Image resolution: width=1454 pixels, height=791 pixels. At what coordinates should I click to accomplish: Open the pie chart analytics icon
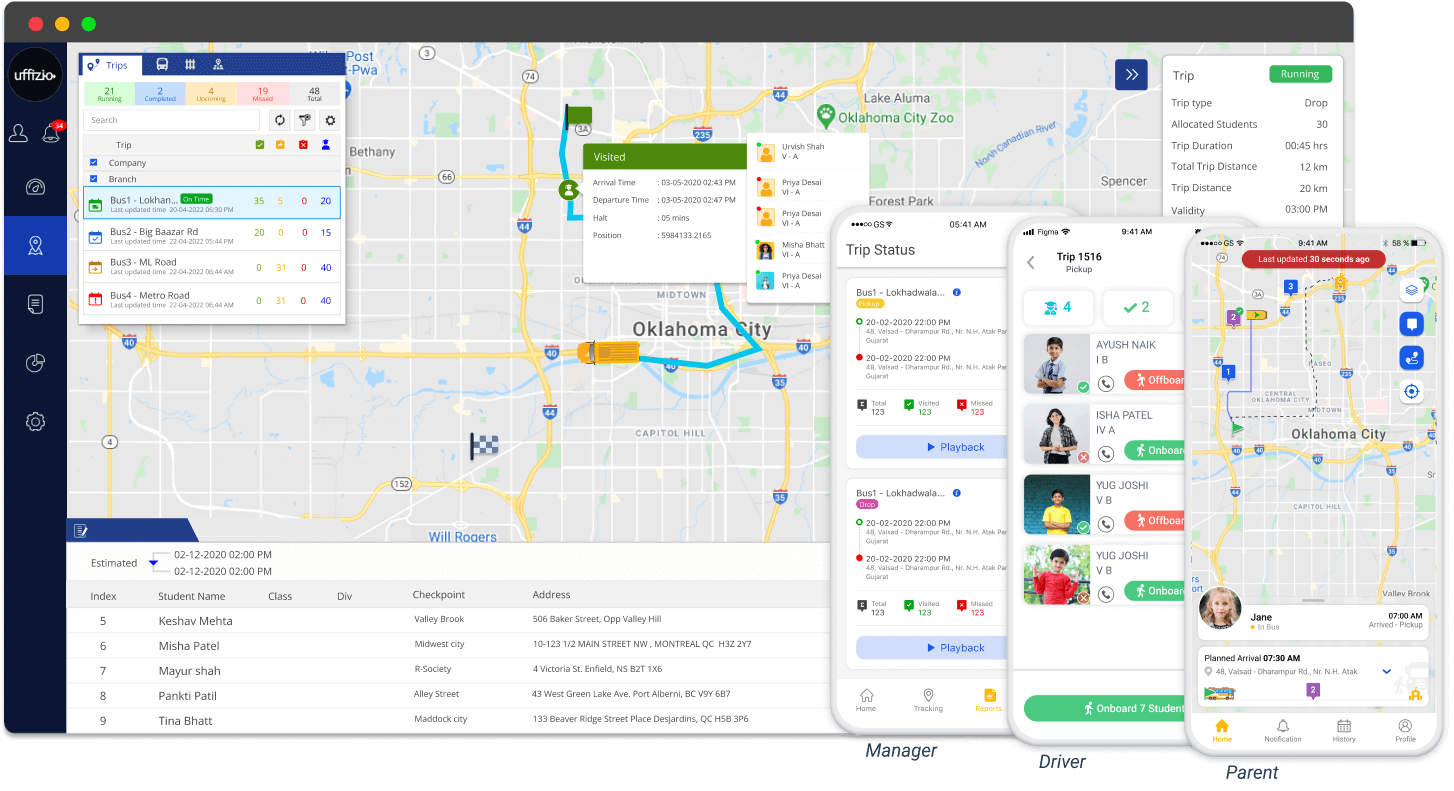(x=35, y=363)
